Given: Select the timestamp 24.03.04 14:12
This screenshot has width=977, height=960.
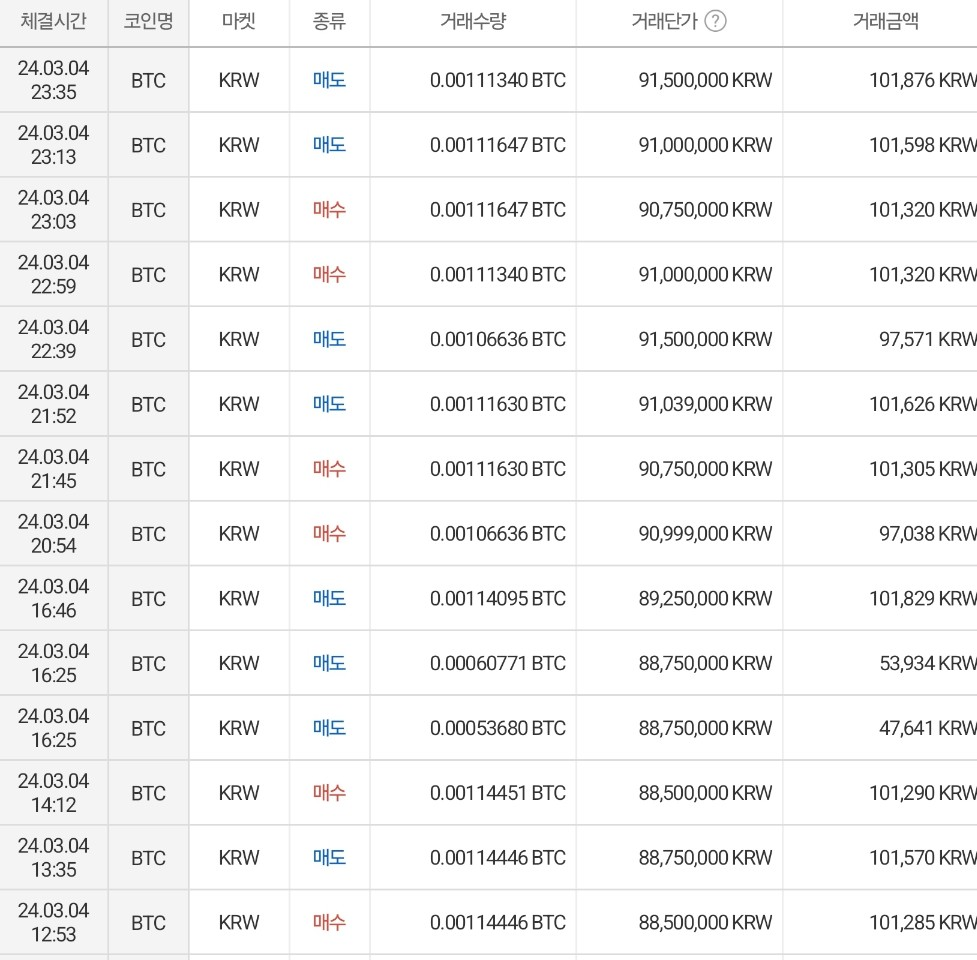Looking at the screenshot, I should 54,792.
